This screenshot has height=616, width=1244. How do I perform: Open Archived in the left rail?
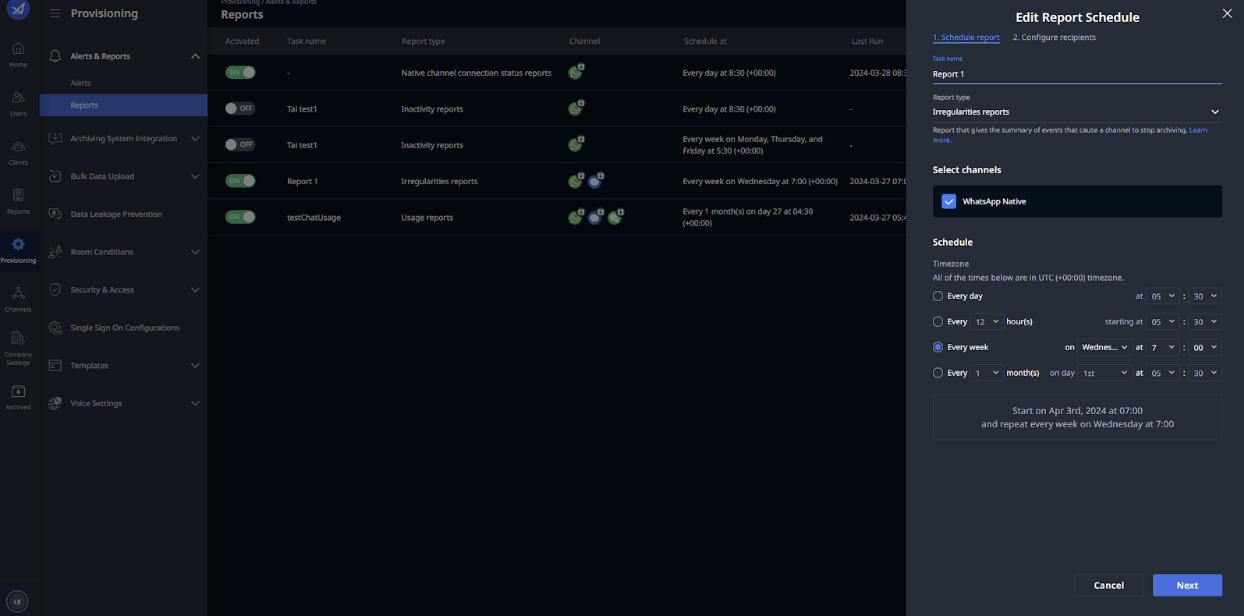point(18,397)
